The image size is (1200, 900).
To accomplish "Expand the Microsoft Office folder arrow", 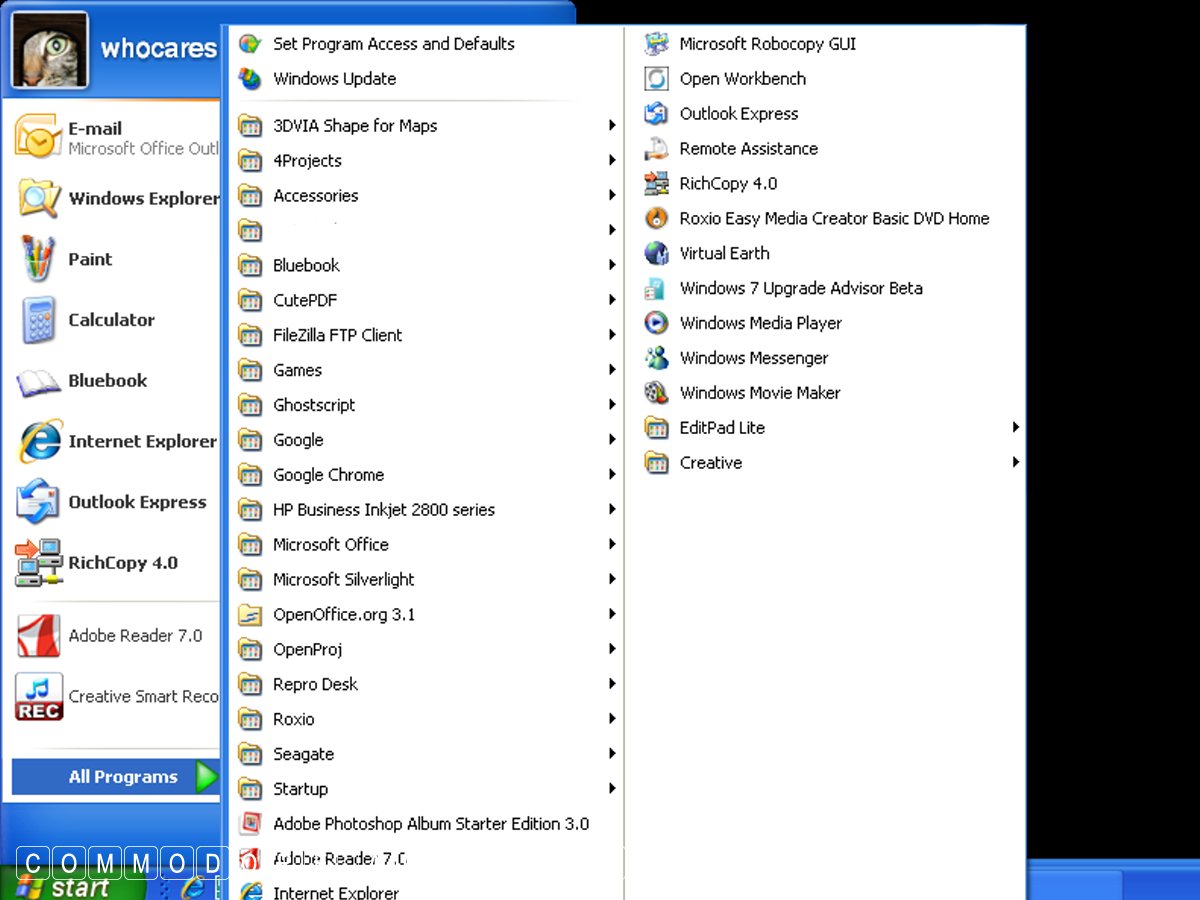I will (612, 545).
